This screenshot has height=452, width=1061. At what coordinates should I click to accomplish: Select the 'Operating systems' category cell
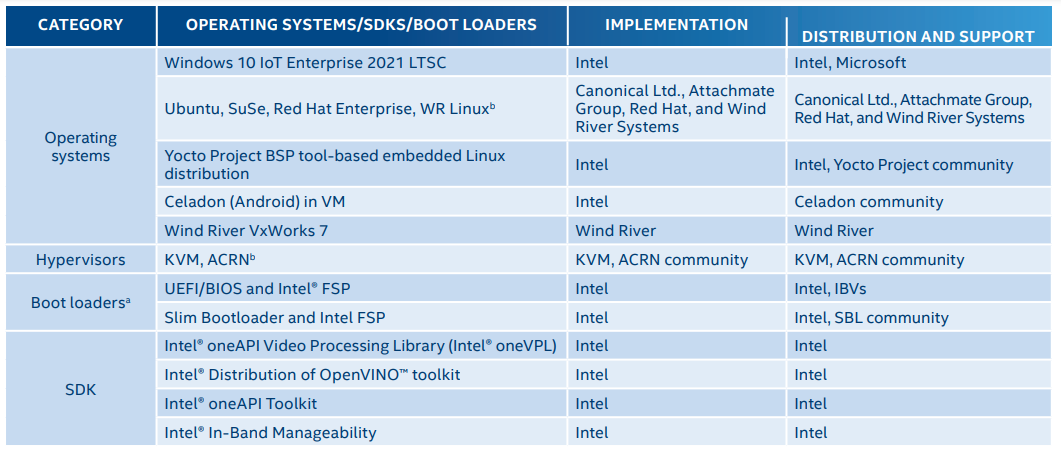81,147
